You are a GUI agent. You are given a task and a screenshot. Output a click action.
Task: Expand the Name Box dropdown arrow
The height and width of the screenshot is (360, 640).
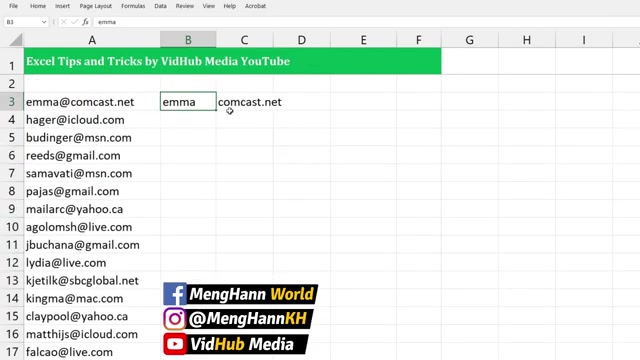44,22
